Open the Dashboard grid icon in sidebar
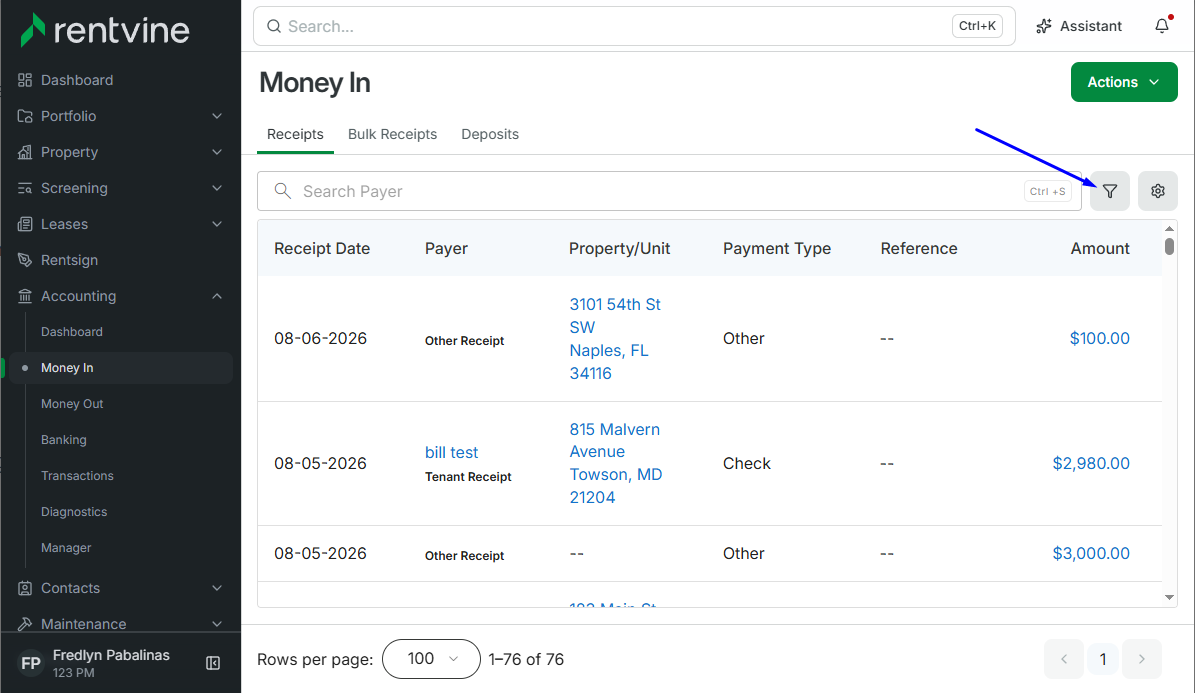 coord(25,80)
